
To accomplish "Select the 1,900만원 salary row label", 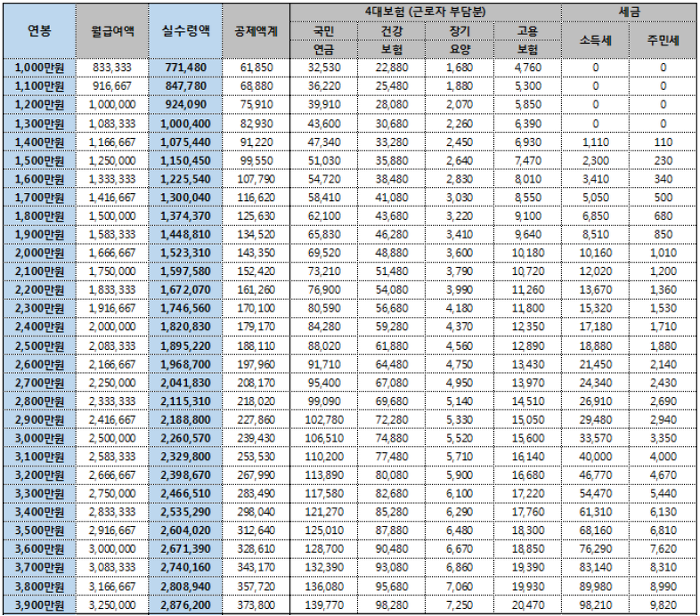I will coord(40,235).
